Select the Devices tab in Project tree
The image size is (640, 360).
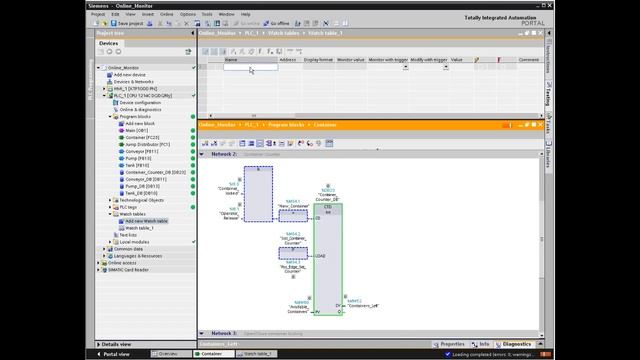(109, 43)
